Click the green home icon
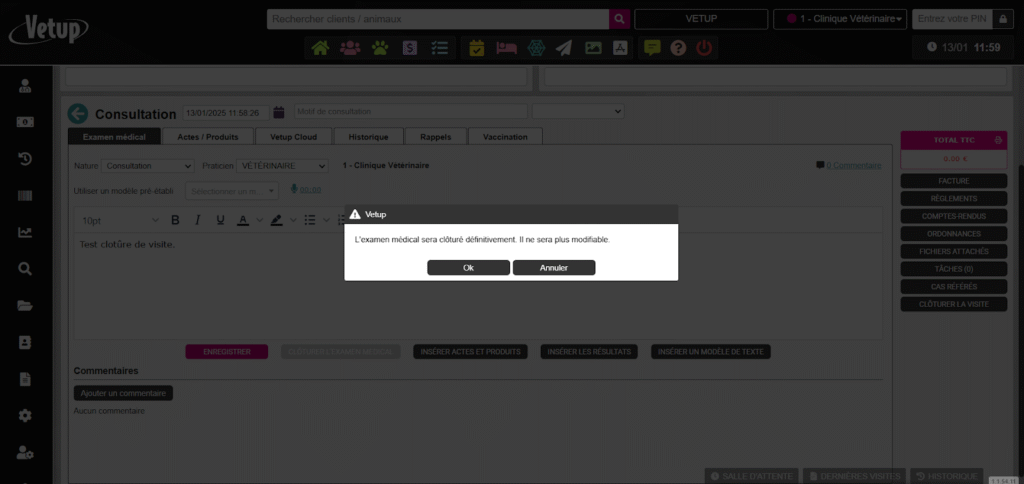 click(x=320, y=48)
